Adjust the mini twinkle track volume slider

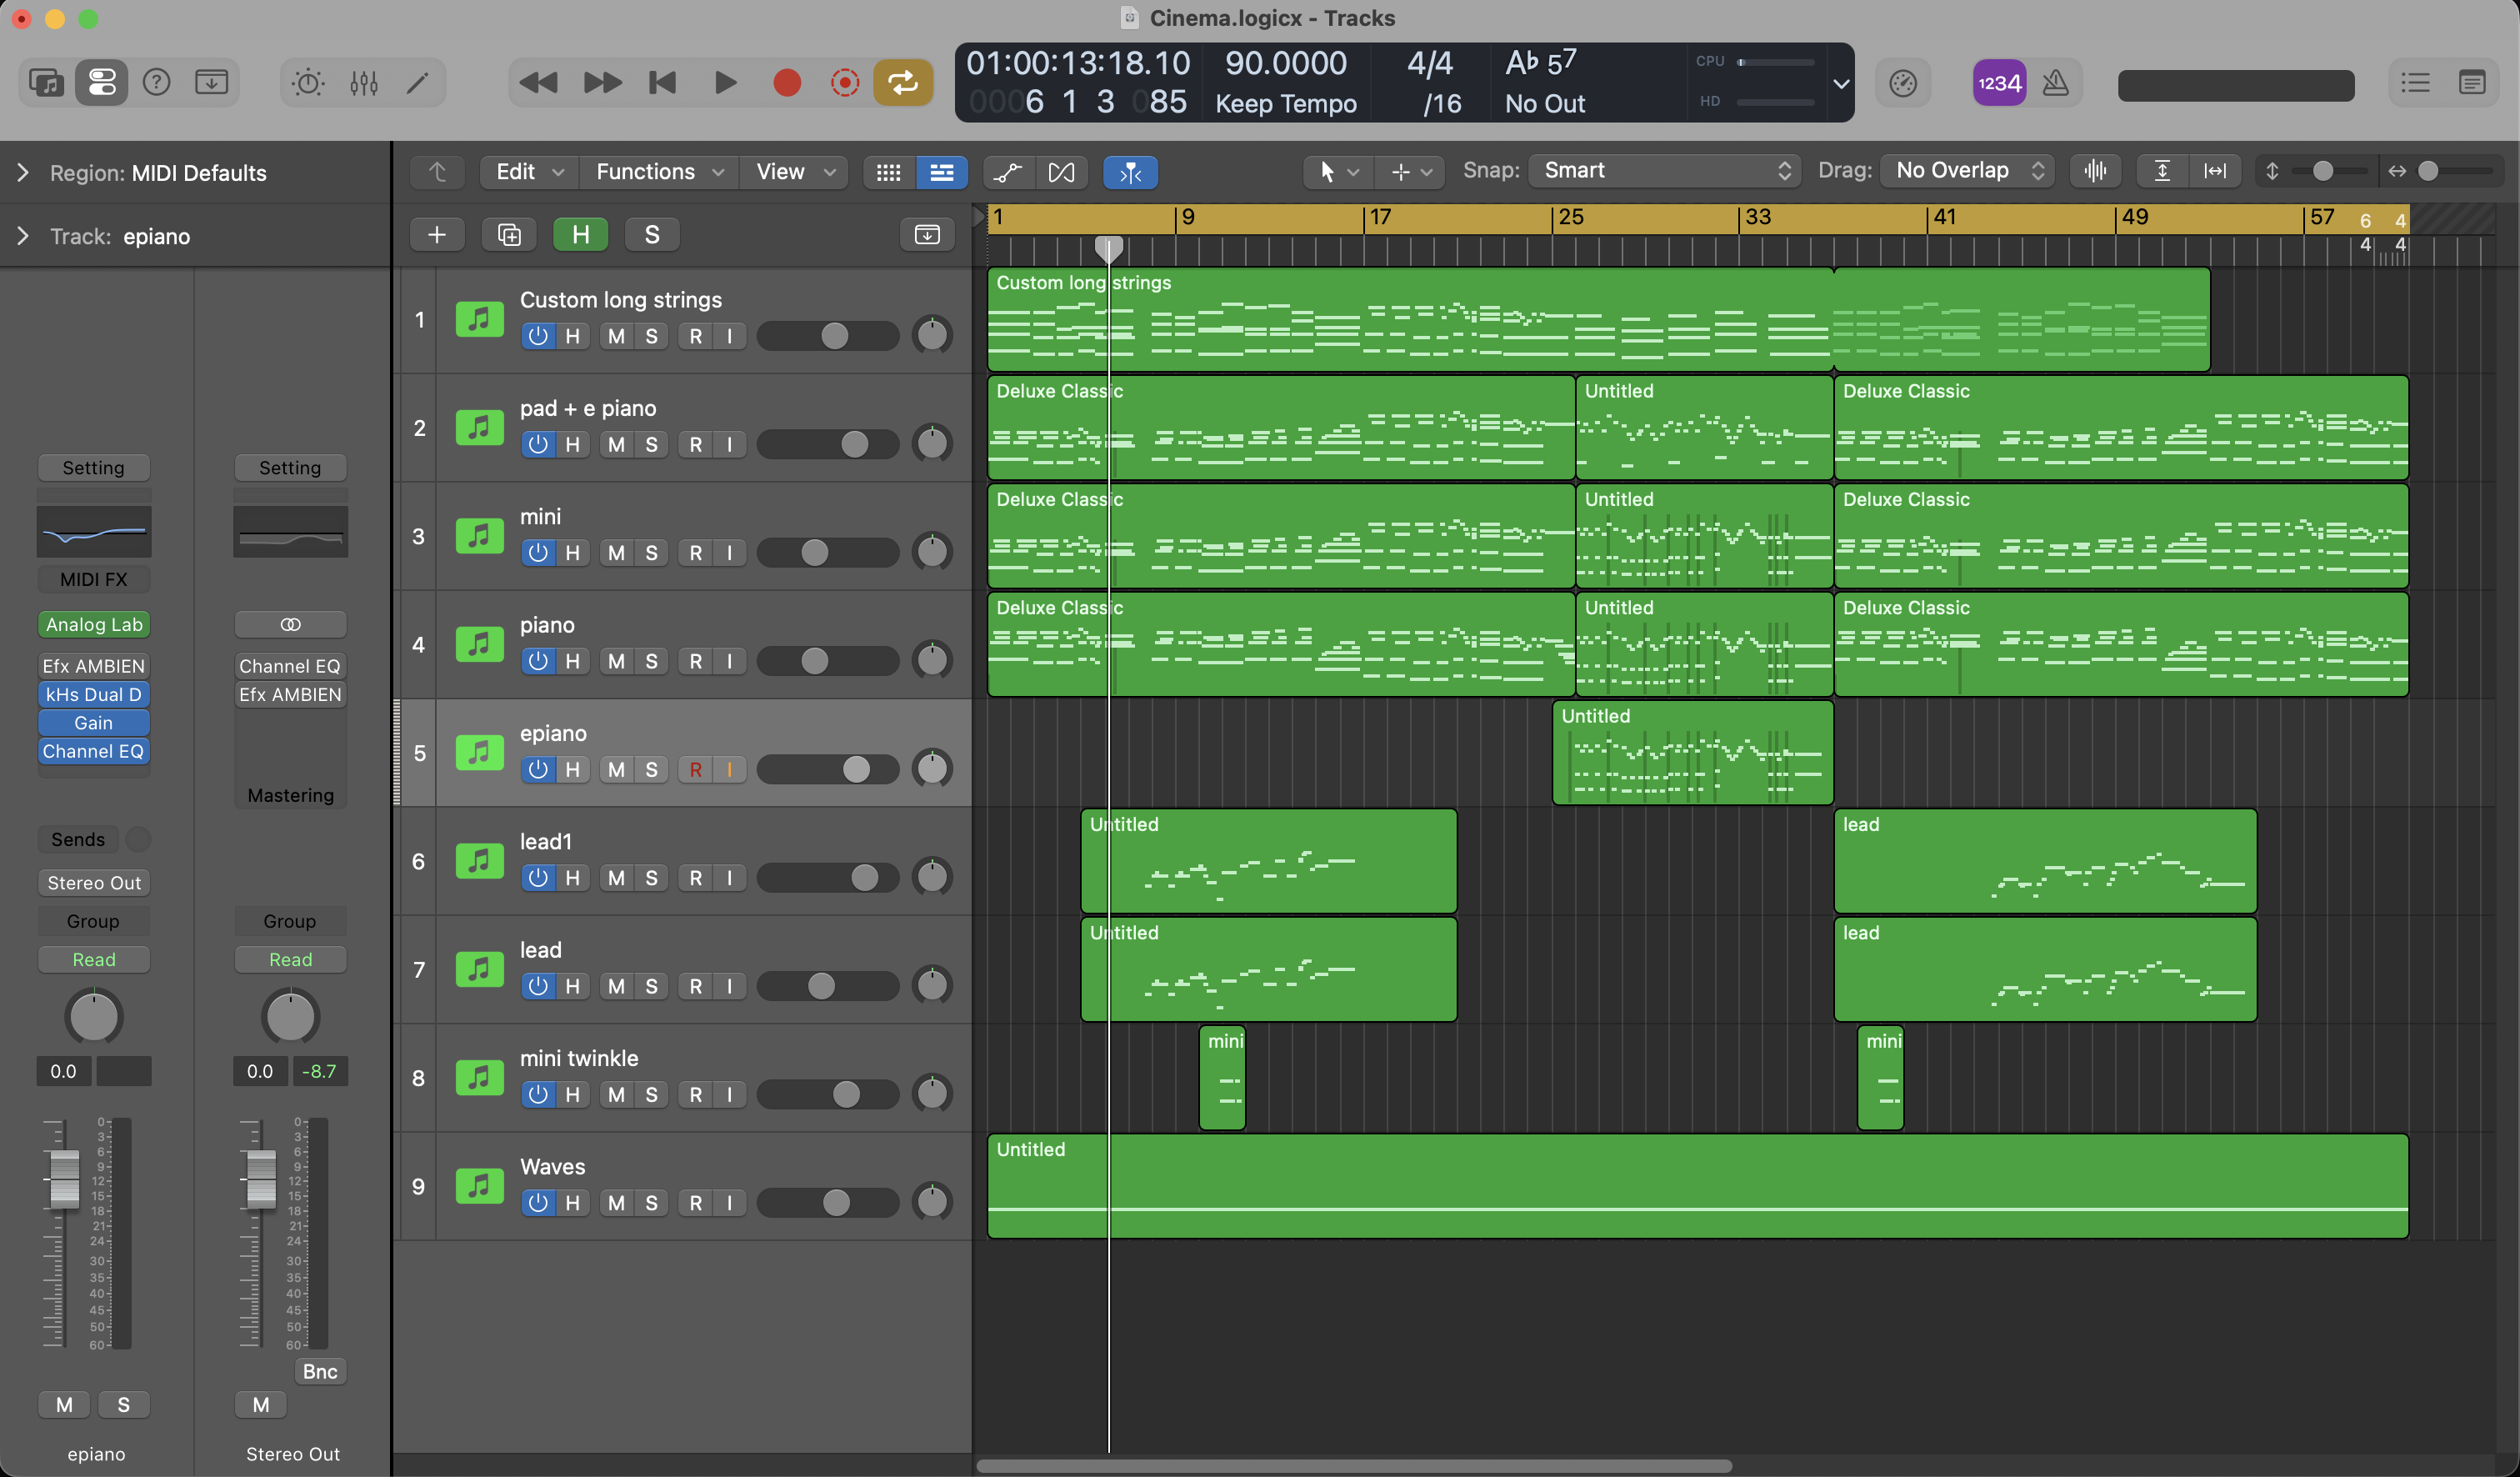click(x=846, y=1095)
